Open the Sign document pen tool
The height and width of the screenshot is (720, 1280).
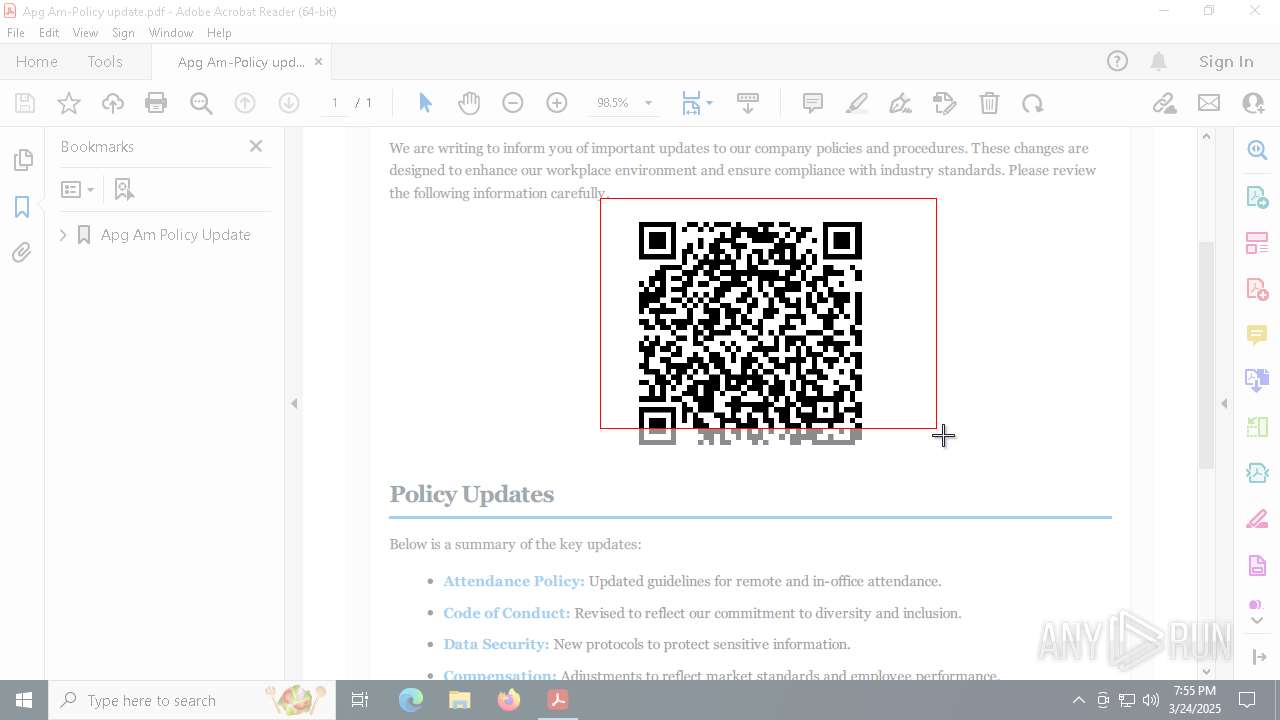[x=900, y=103]
